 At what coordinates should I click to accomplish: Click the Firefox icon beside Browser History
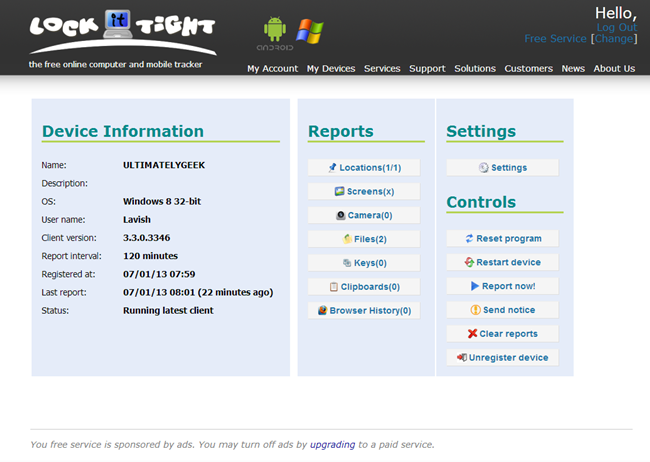(x=322, y=310)
